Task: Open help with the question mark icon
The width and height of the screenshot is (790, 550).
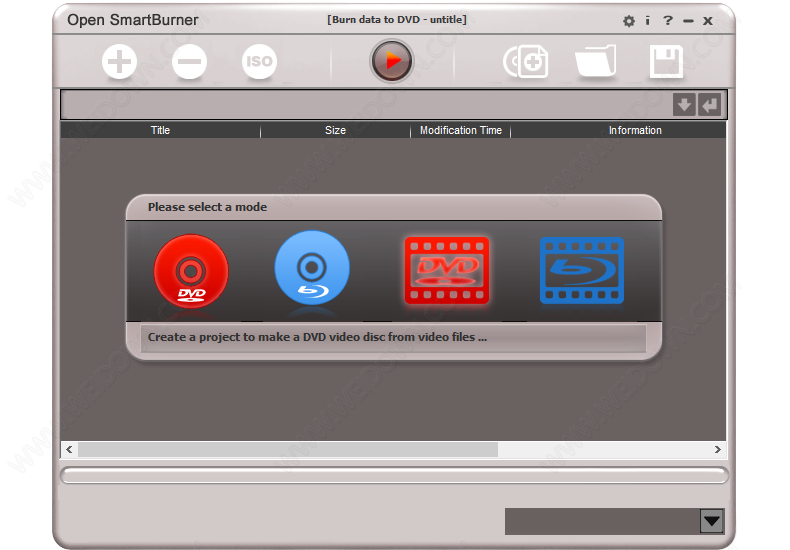Action: click(x=668, y=21)
